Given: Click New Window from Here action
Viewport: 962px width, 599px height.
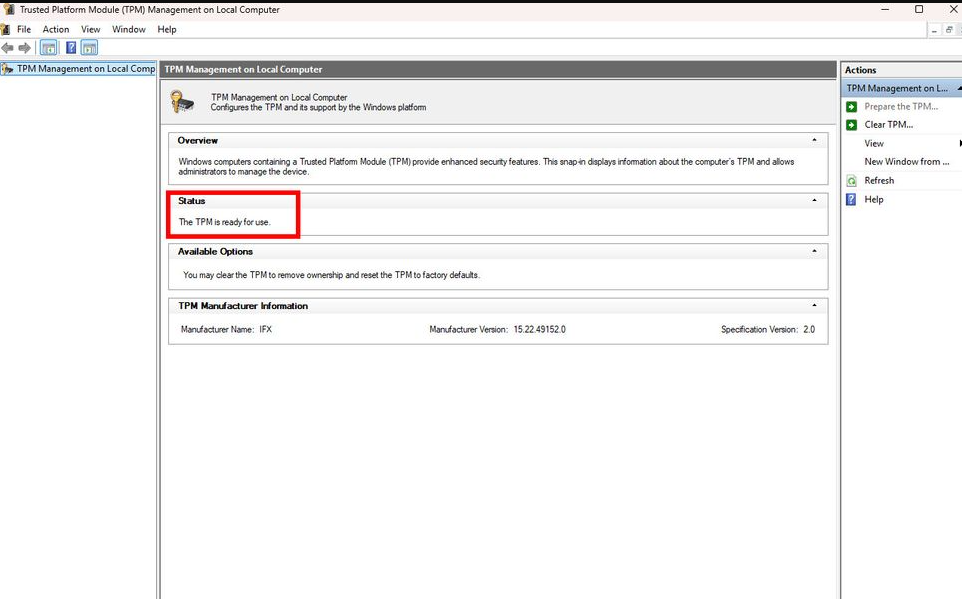Looking at the screenshot, I should coord(906,162).
